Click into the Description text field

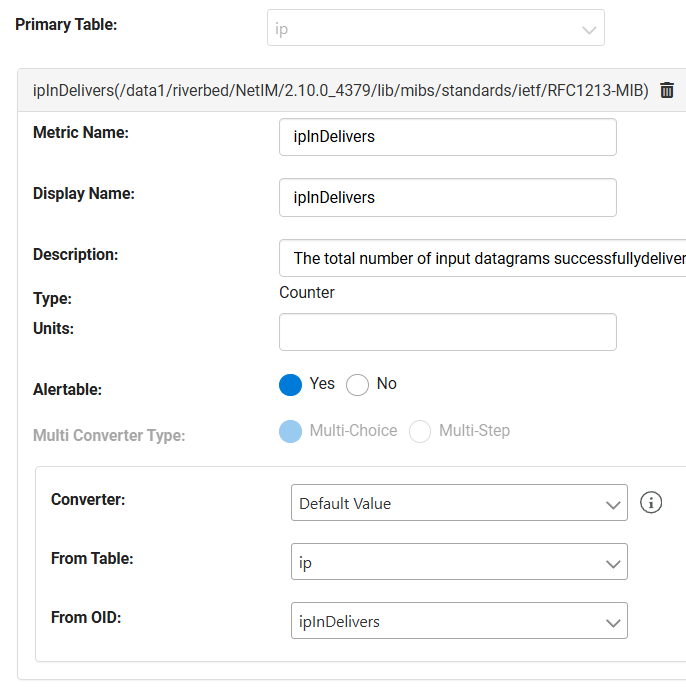tap(482, 258)
